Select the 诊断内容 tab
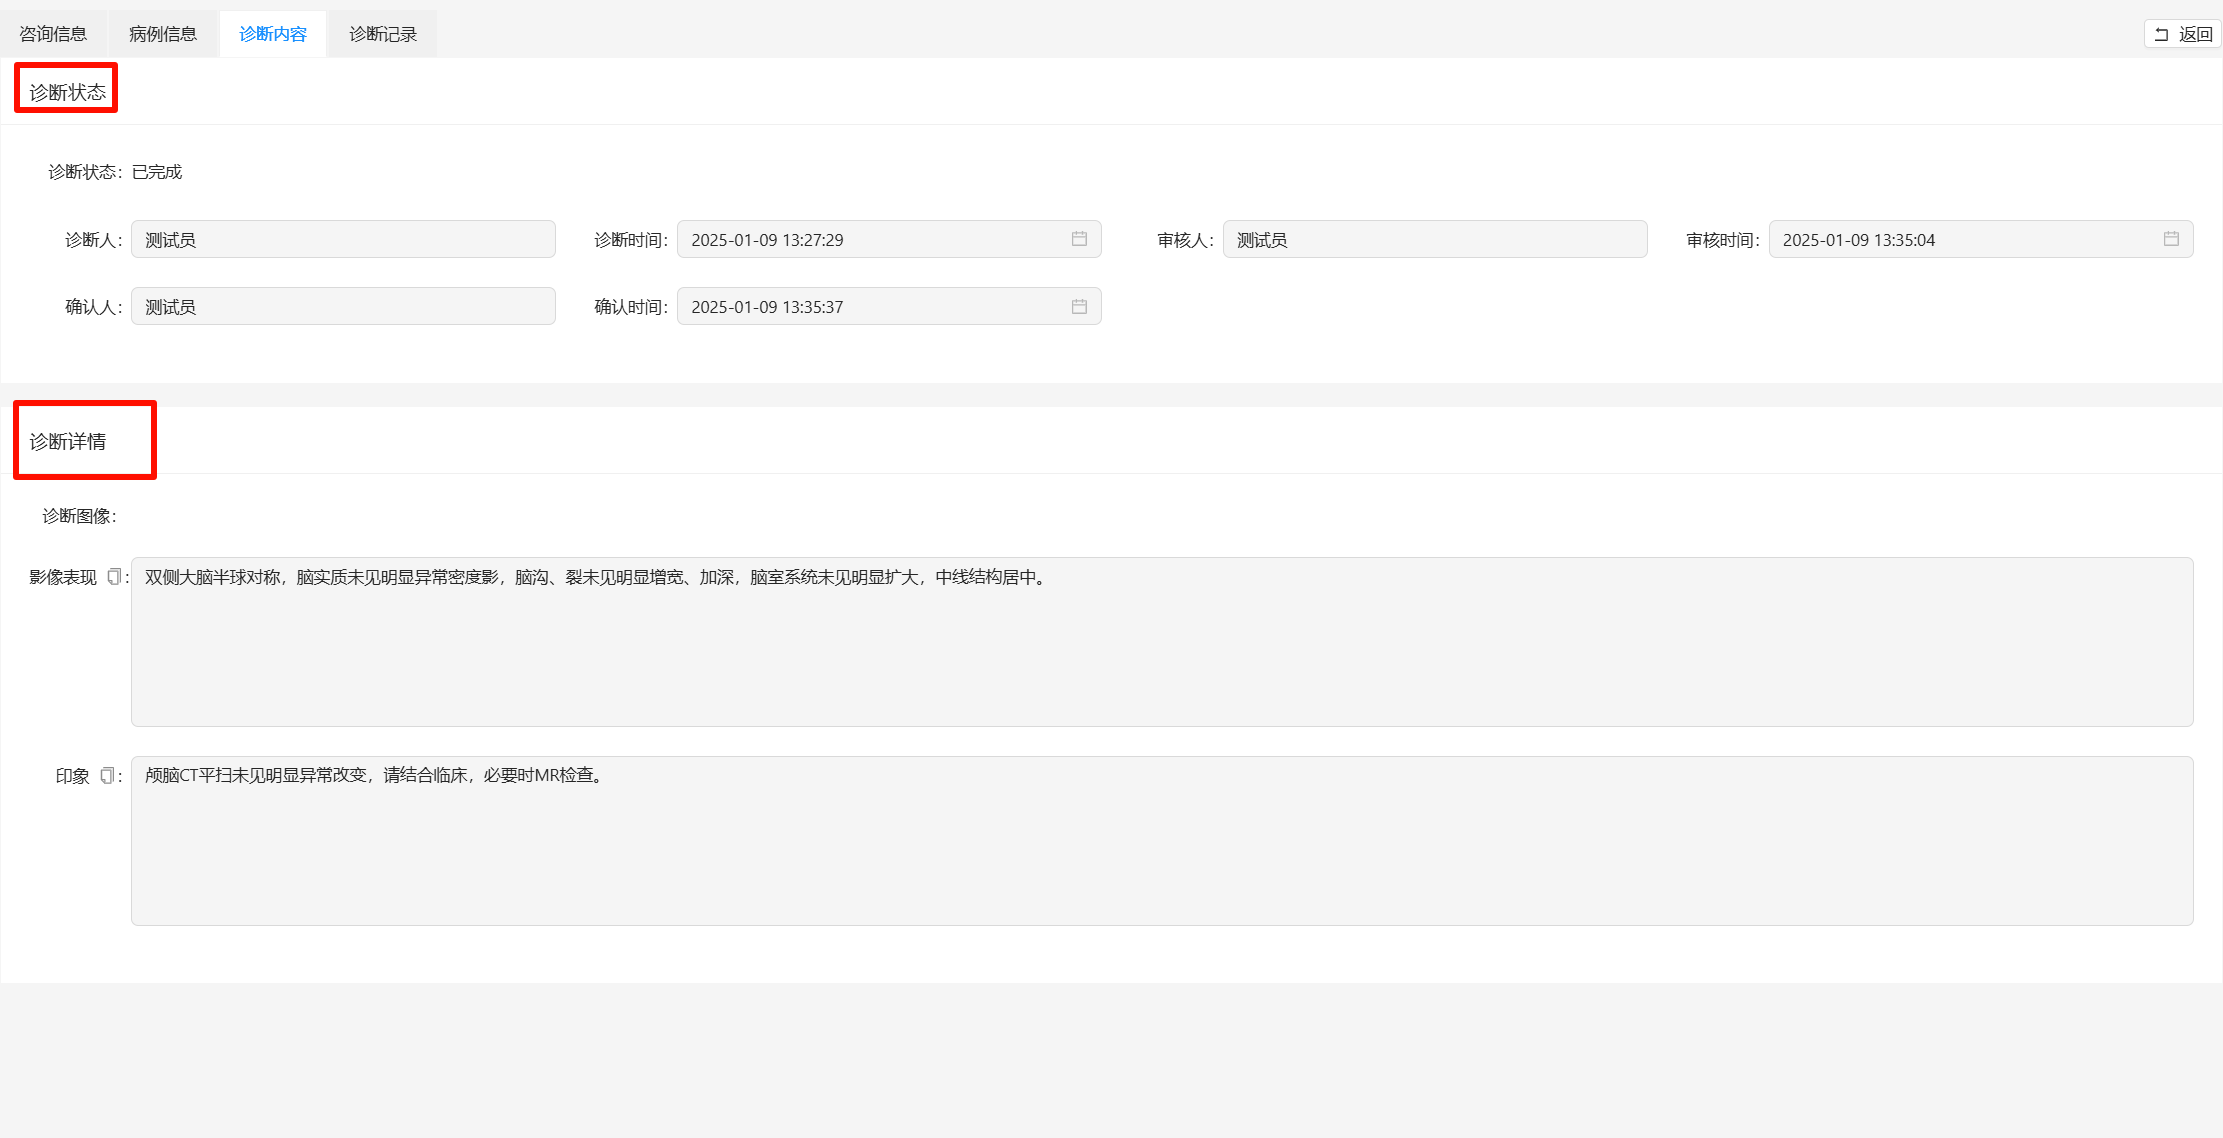This screenshot has height=1138, width=2223. click(x=273, y=34)
